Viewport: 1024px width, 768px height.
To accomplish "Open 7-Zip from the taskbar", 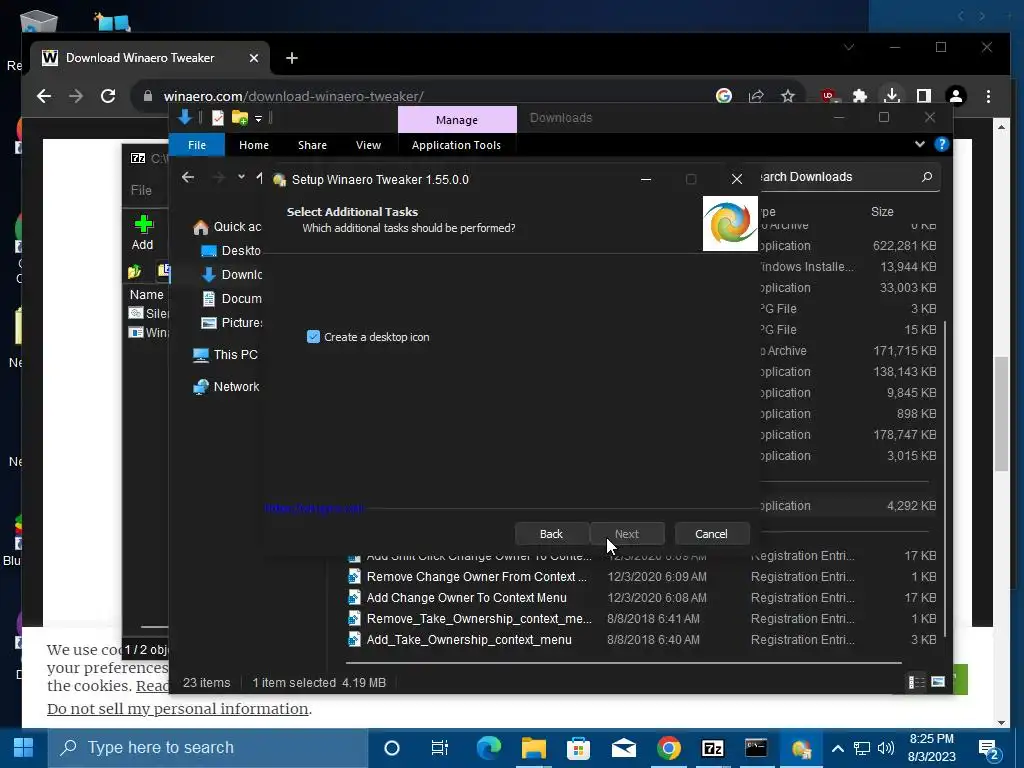I will (x=712, y=748).
